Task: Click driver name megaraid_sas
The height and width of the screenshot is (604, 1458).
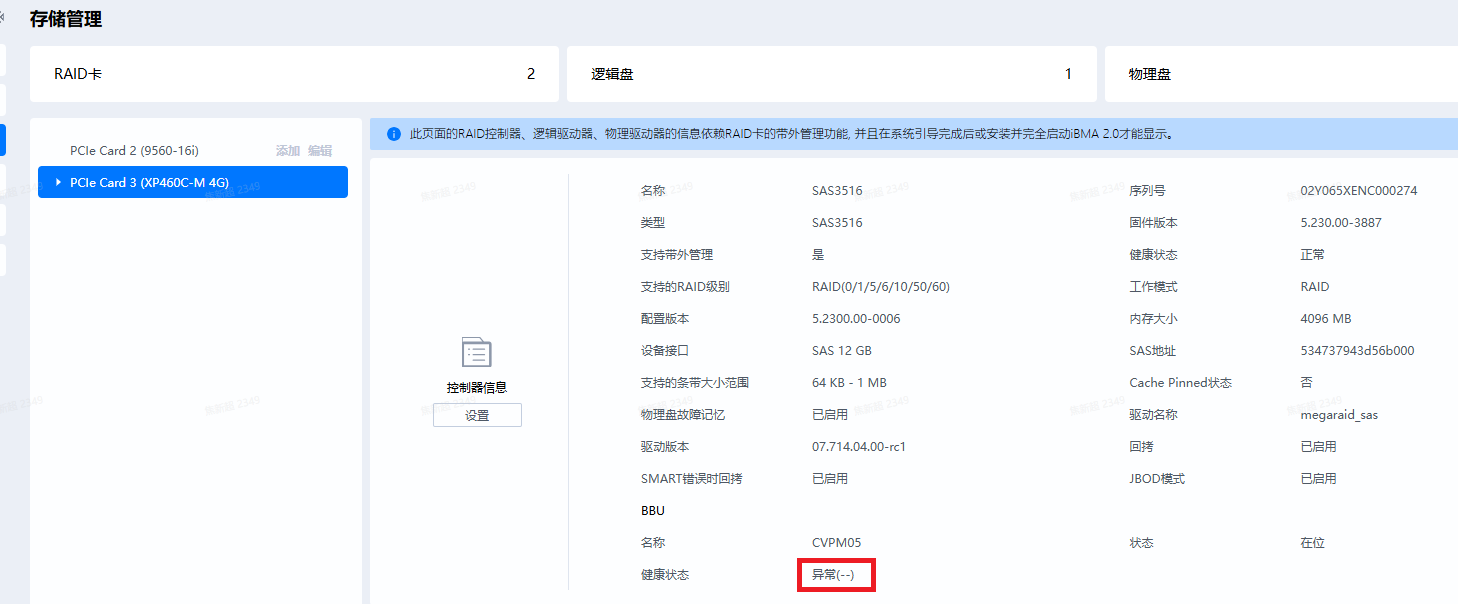Action: click(1338, 415)
